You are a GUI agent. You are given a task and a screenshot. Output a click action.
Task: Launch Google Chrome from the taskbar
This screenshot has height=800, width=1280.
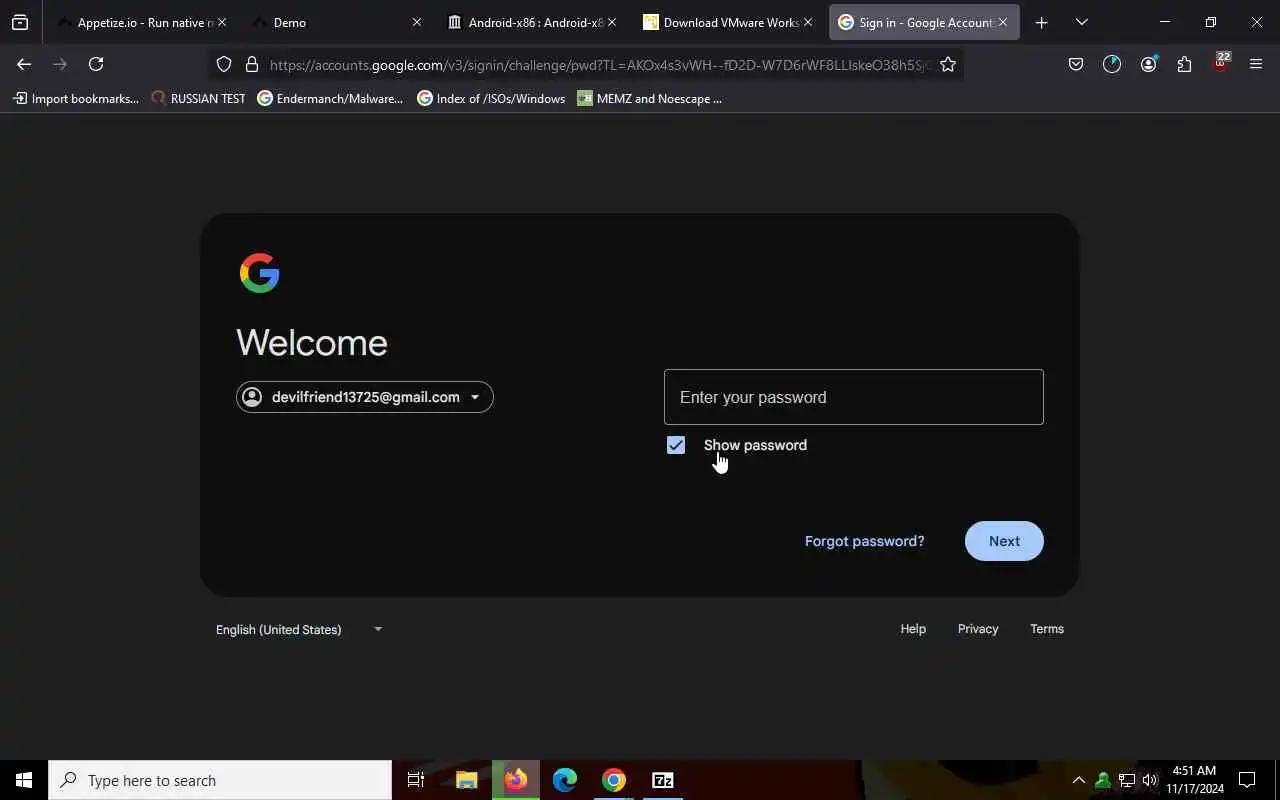(614, 780)
